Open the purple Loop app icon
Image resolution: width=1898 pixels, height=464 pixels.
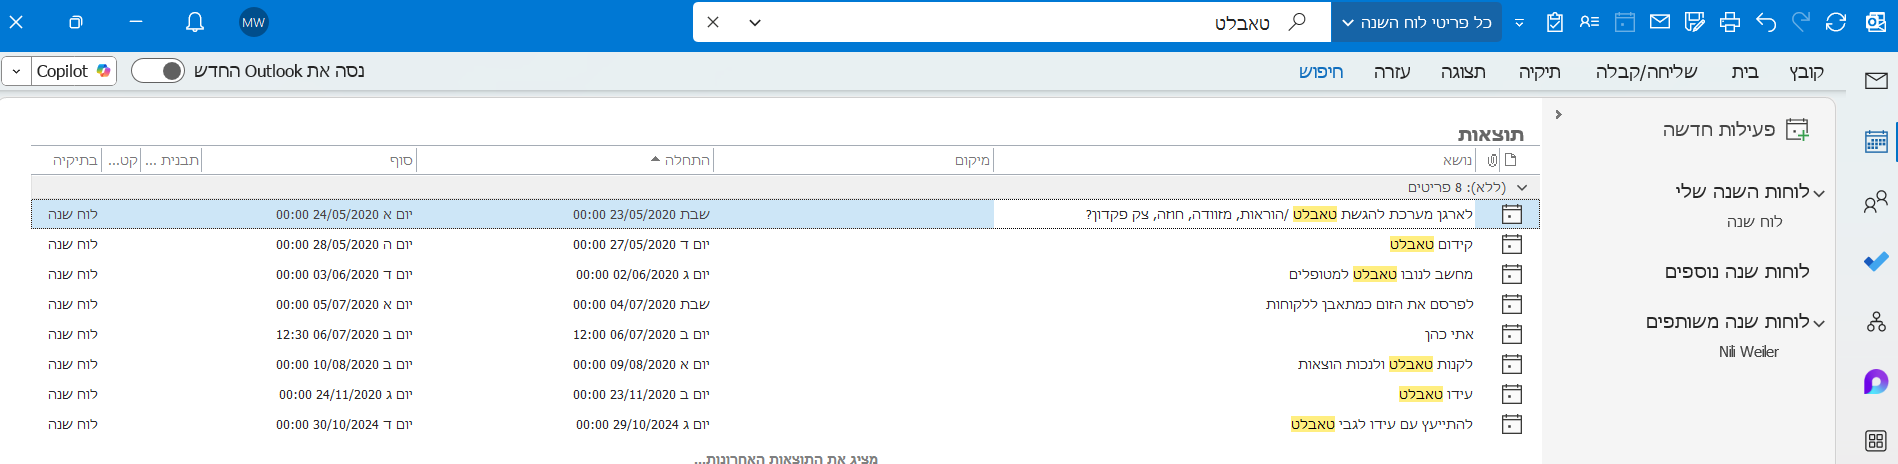click(1876, 381)
